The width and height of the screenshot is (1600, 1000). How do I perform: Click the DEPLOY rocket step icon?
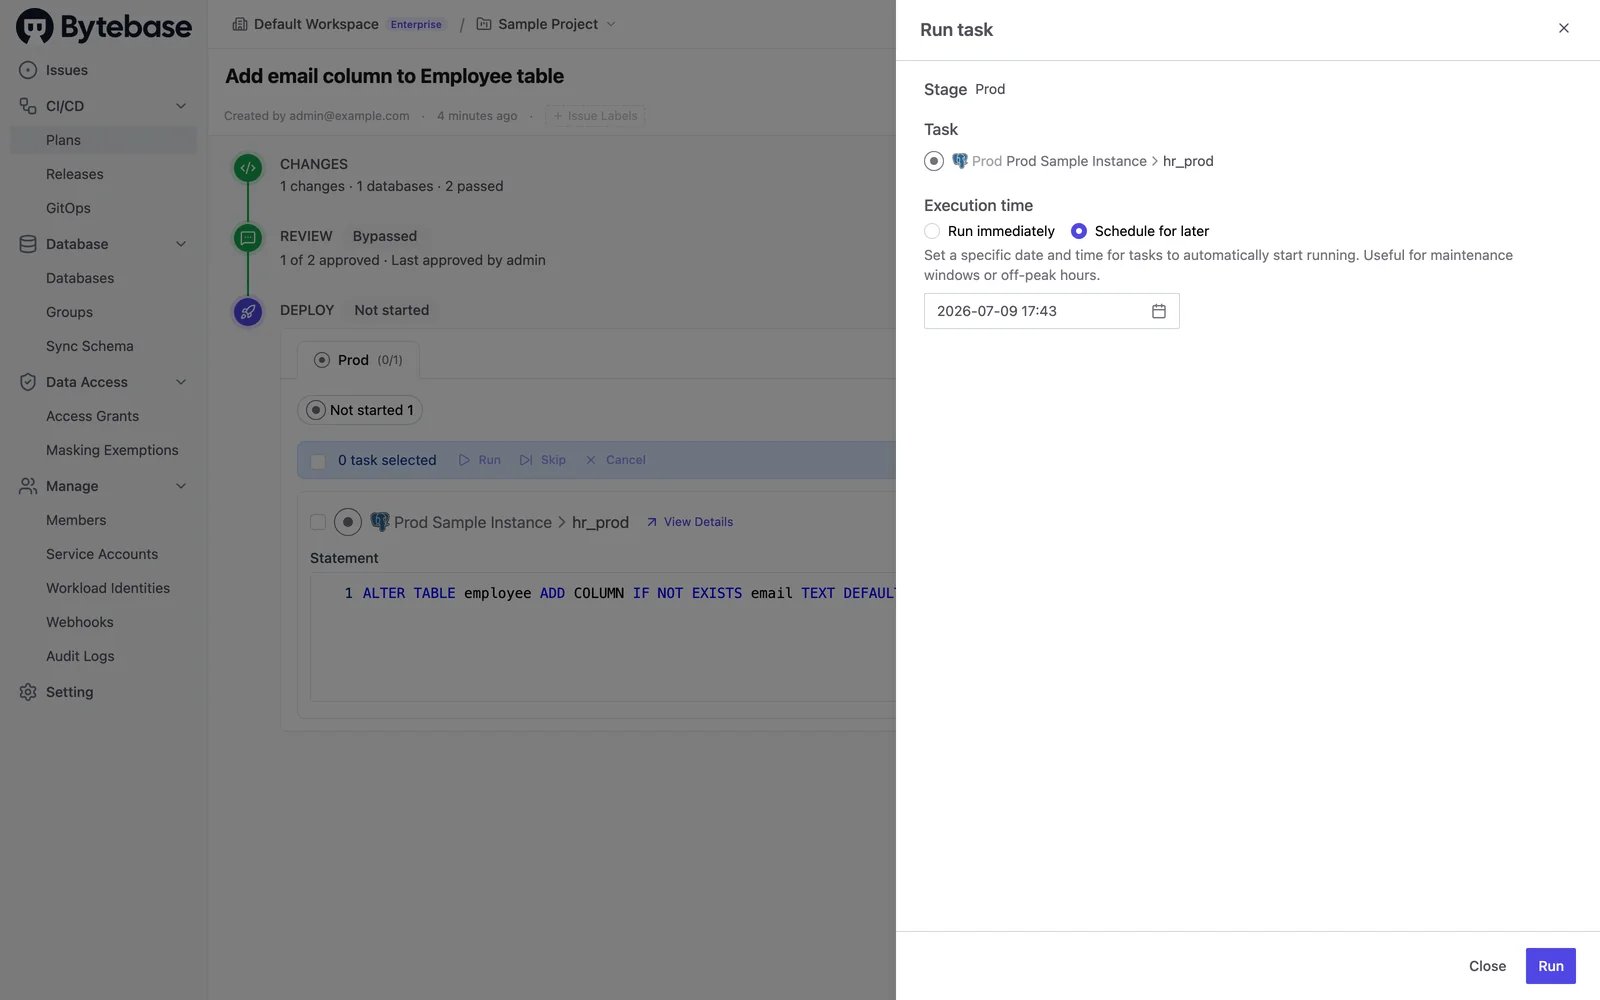(x=248, y=312)
